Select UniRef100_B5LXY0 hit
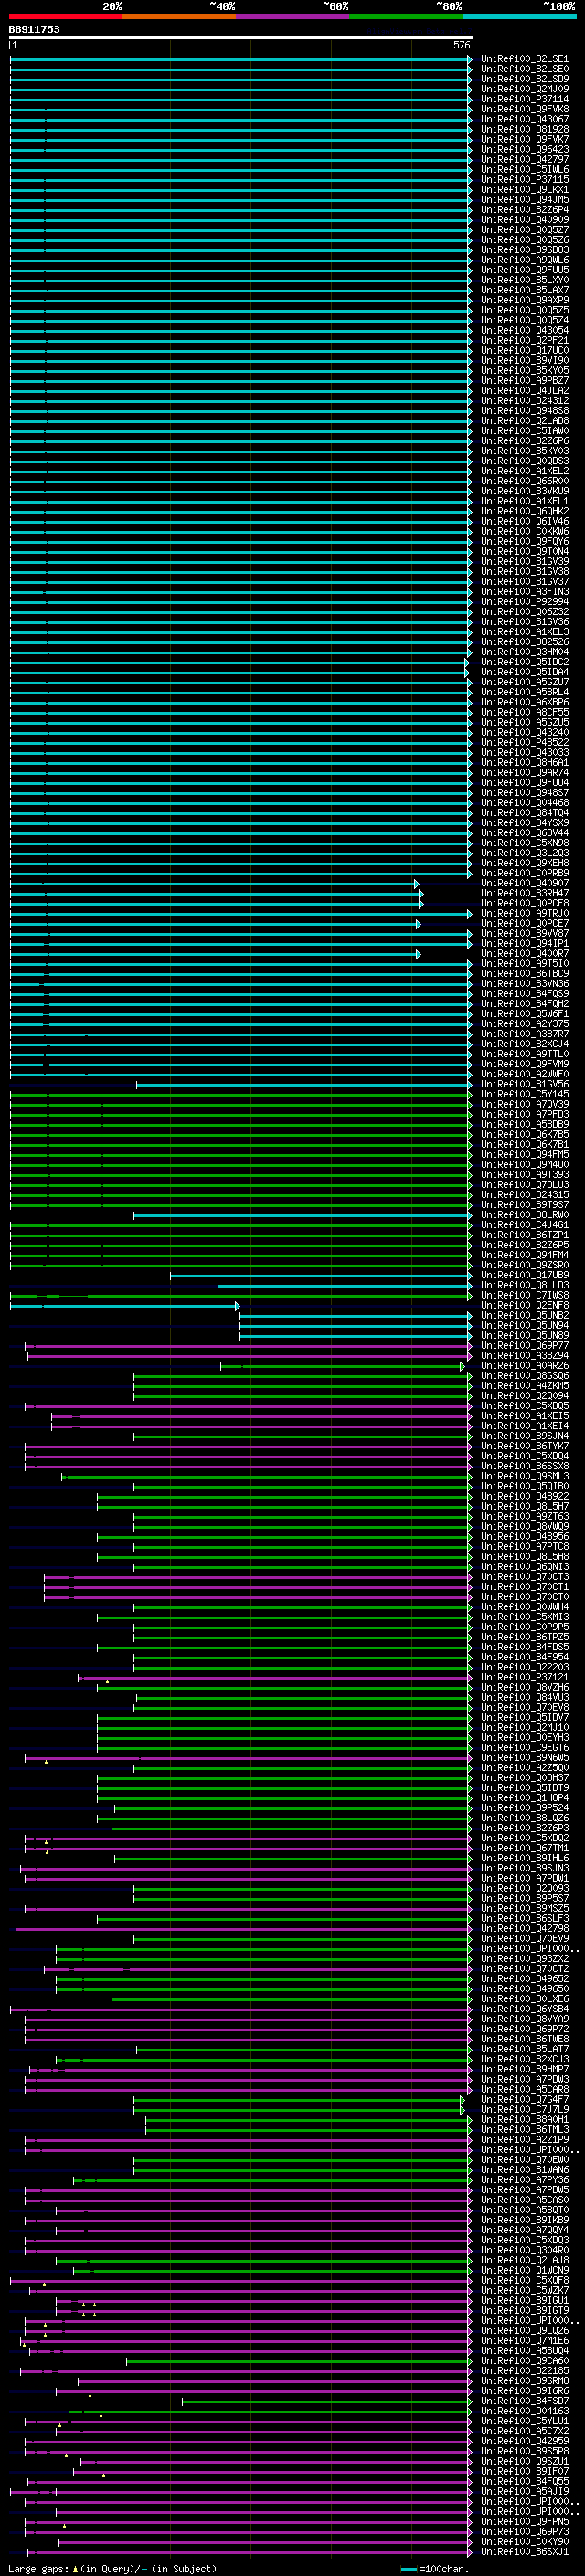The height and width of the screenshot is (2576, 585). pyautogui.click(x=524, y=280)
